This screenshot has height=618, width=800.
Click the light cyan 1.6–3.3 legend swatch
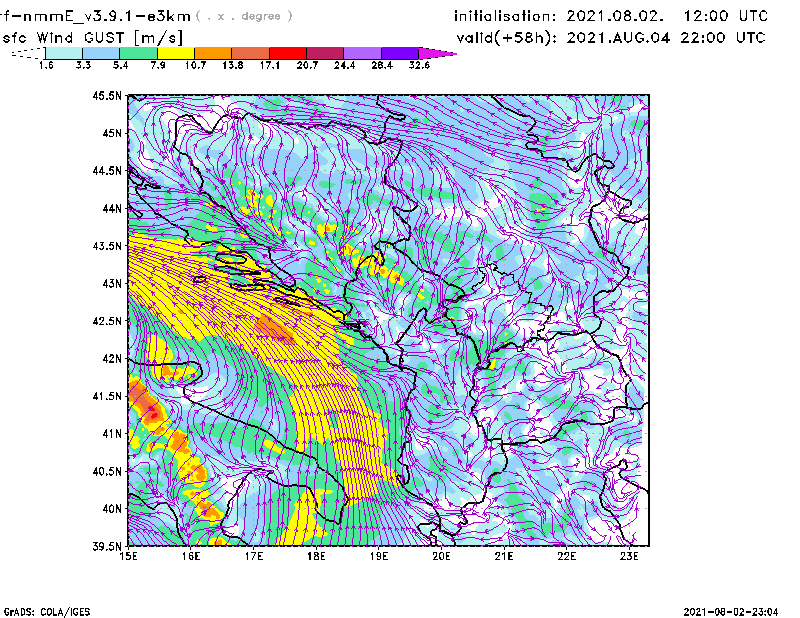coord(64,53)
